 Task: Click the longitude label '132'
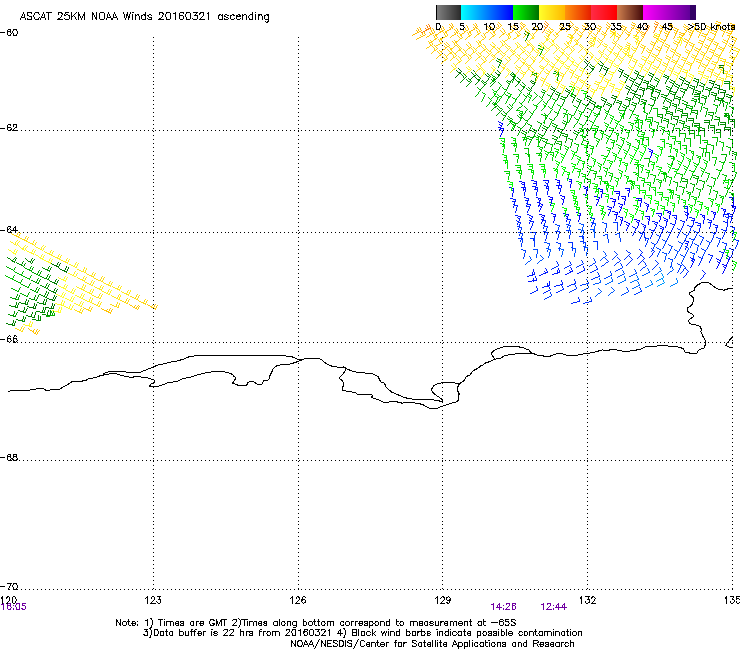click(588, 600)
